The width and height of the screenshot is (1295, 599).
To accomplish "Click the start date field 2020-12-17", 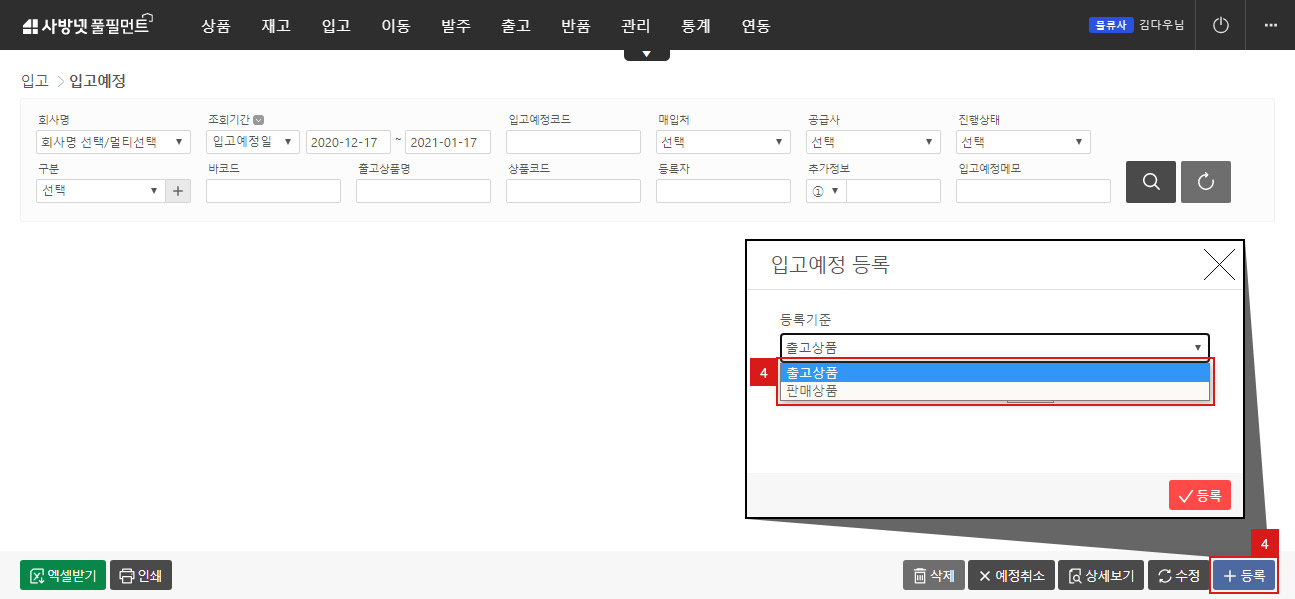I will 348,142.
